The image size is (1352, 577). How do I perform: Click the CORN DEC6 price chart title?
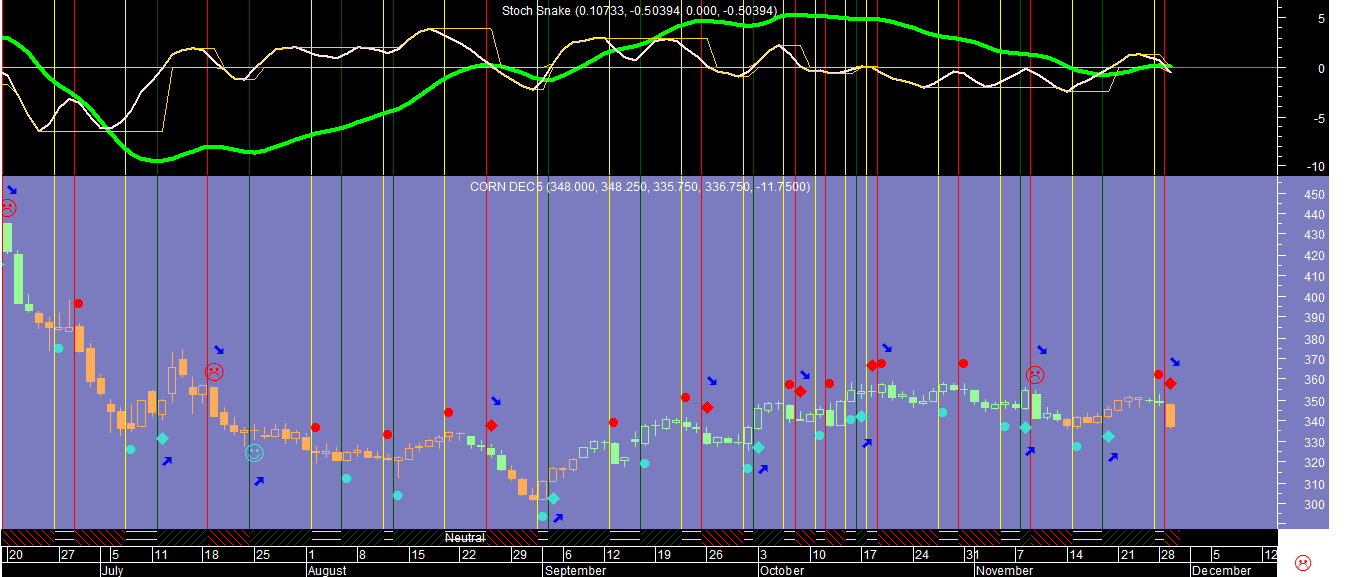pyautogui.click(x=640, y=187)
